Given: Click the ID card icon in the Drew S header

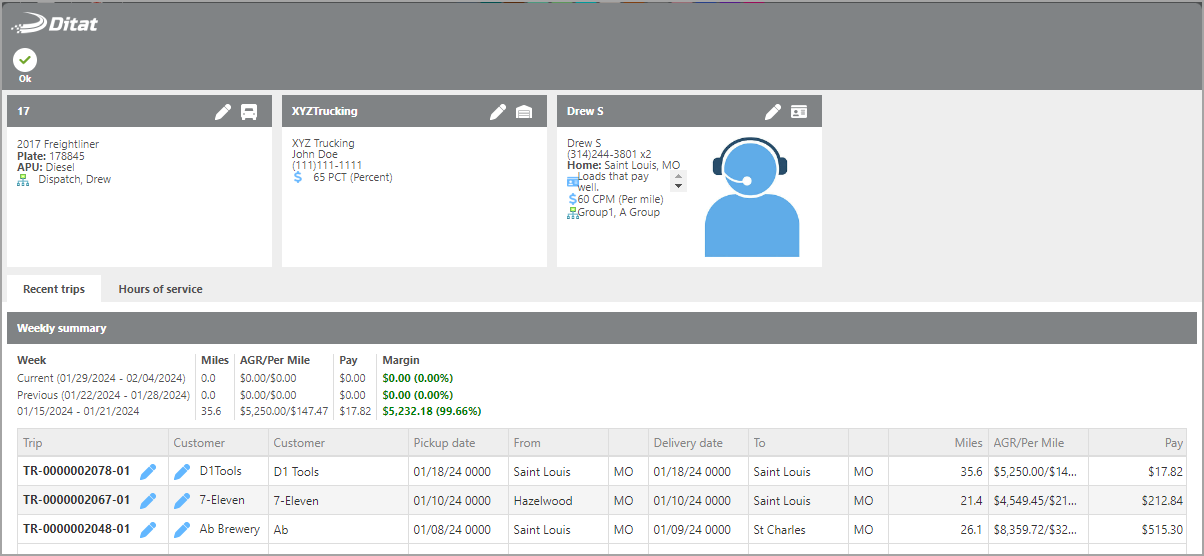Looking at the screenshot, I should pos(799,112).
